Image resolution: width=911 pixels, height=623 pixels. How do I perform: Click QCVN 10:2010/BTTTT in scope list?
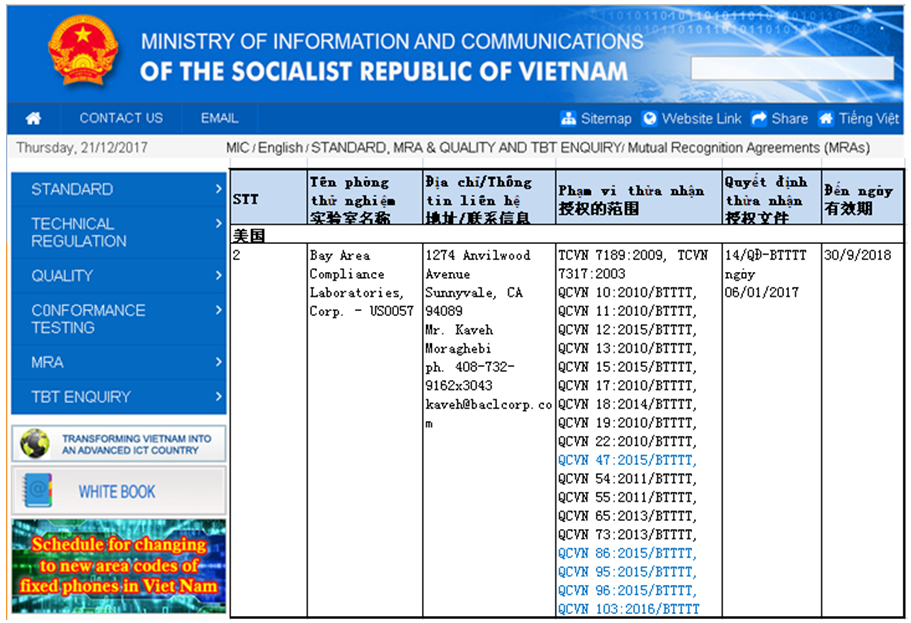(x=627, y=292)
